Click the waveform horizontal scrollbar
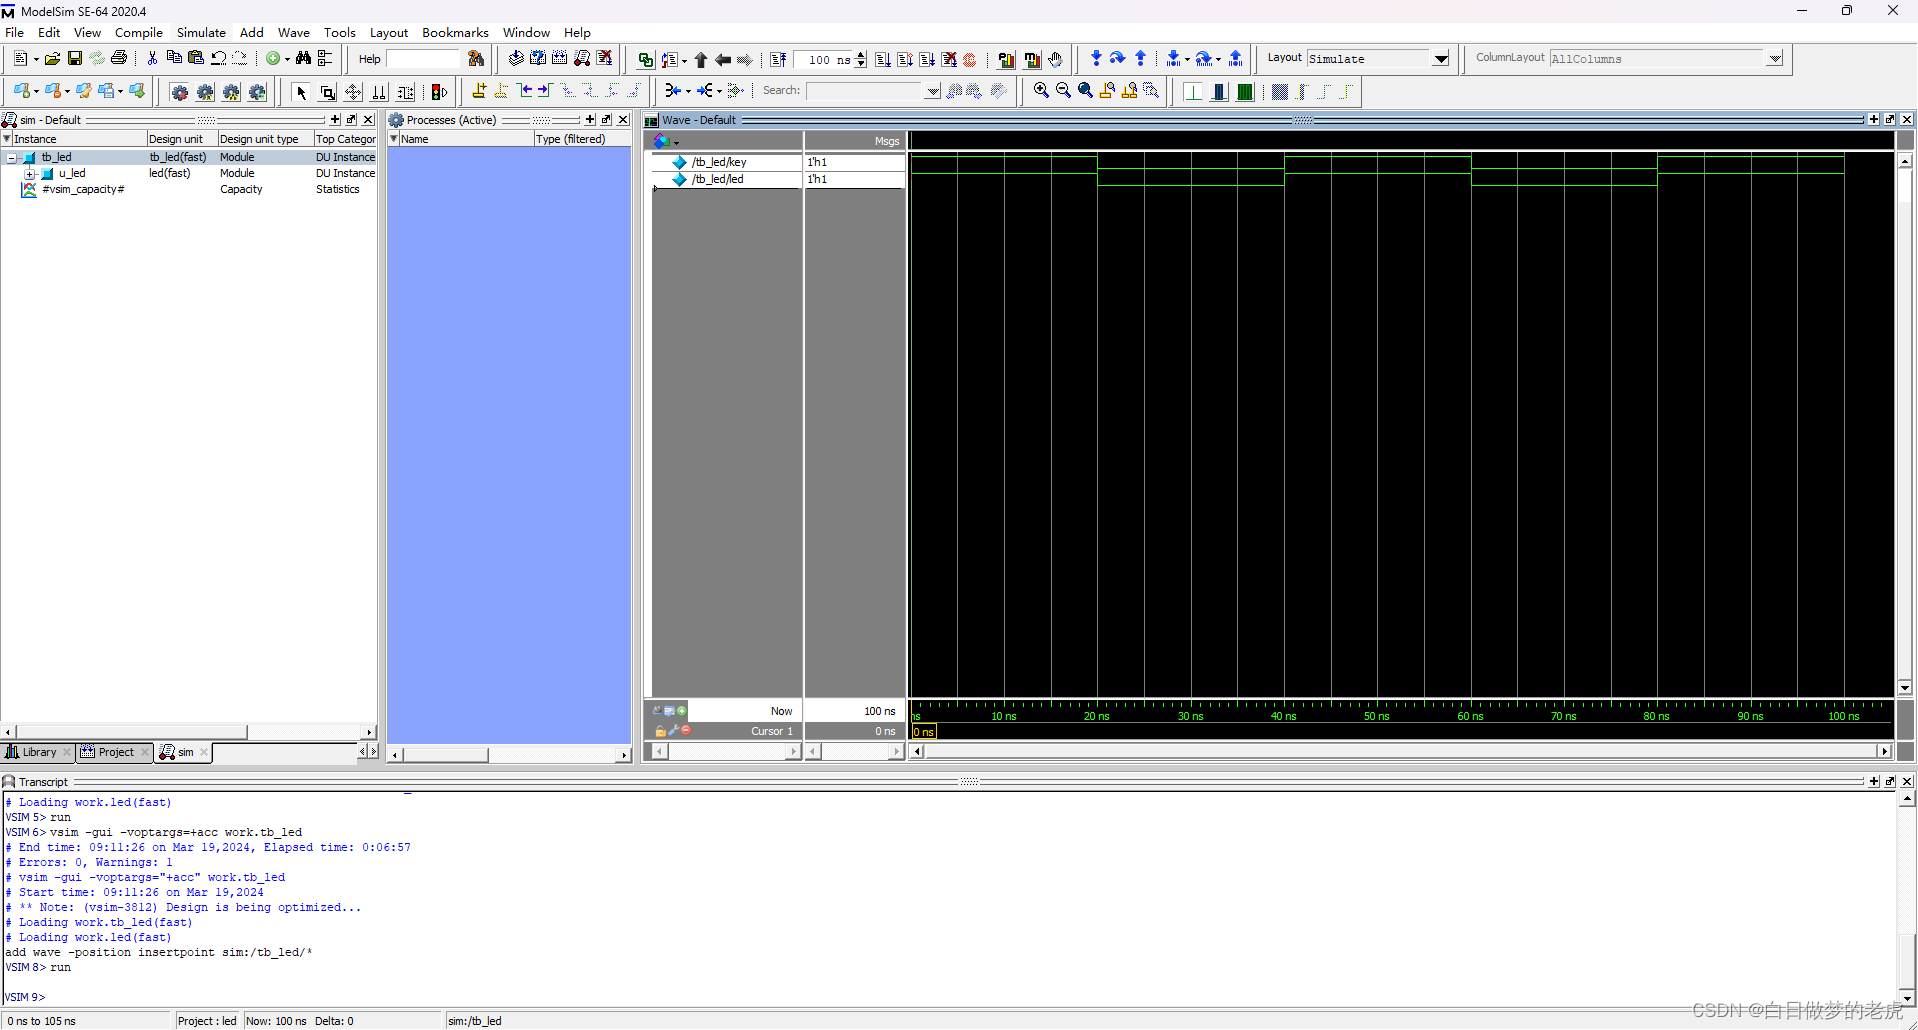 tap(1400, 751)
